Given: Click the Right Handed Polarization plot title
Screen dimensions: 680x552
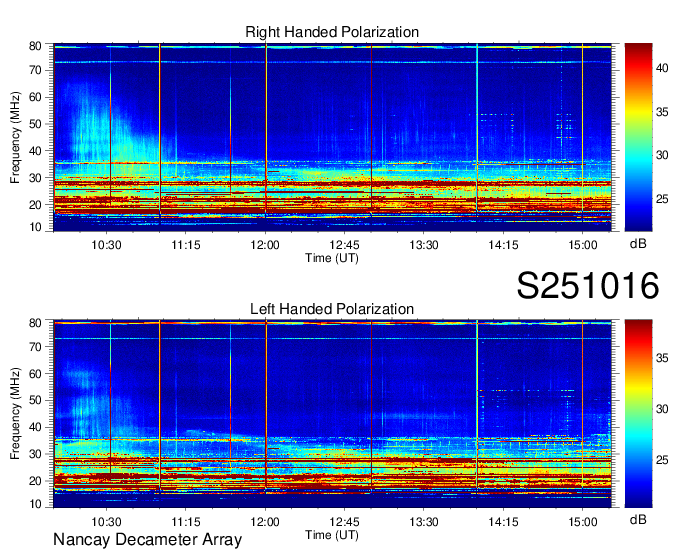Looking at the screenshot, I should [x=332, y=33].
